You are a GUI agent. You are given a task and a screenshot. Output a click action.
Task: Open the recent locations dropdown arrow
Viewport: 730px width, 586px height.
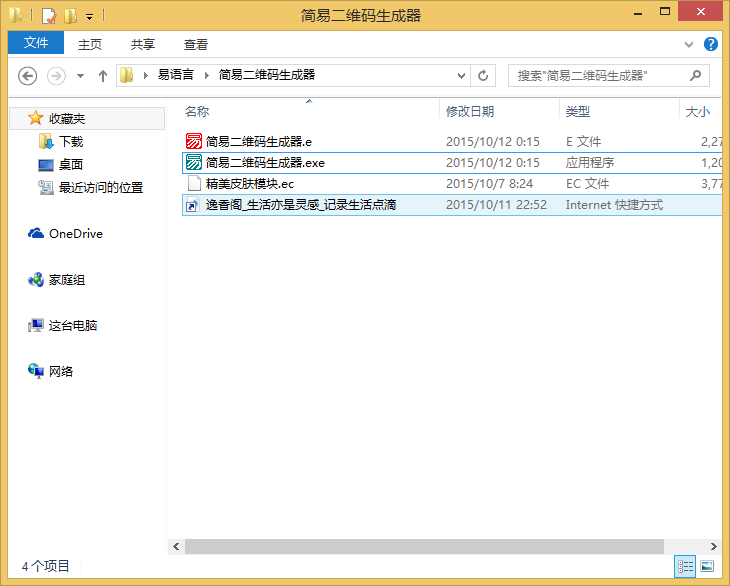coord(81,75)
